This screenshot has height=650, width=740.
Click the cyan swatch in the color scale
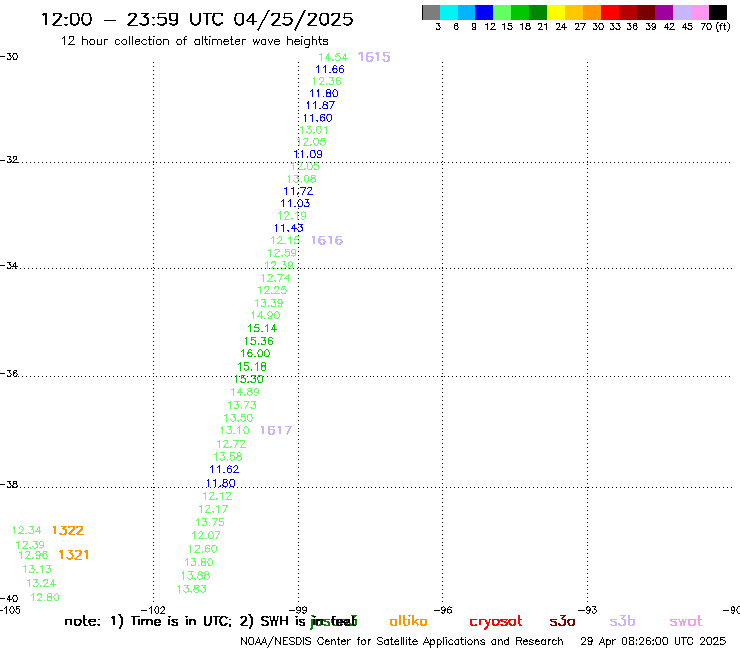click(x=449, y=12)
